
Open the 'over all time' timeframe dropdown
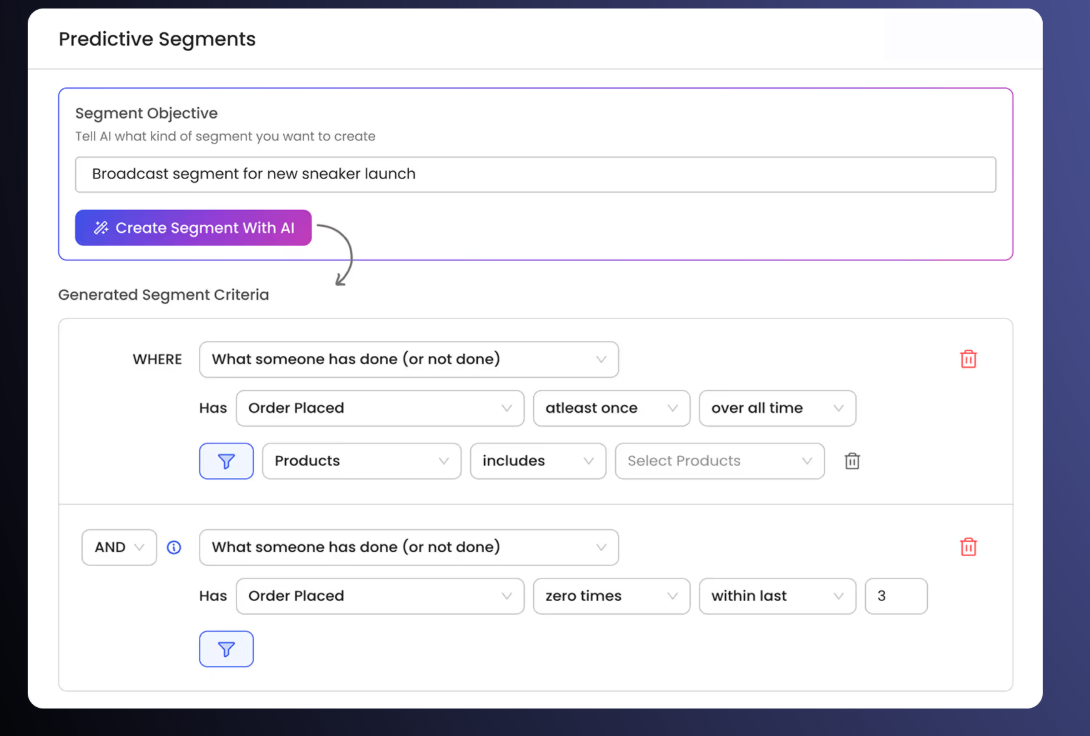(x=776, y=408)
